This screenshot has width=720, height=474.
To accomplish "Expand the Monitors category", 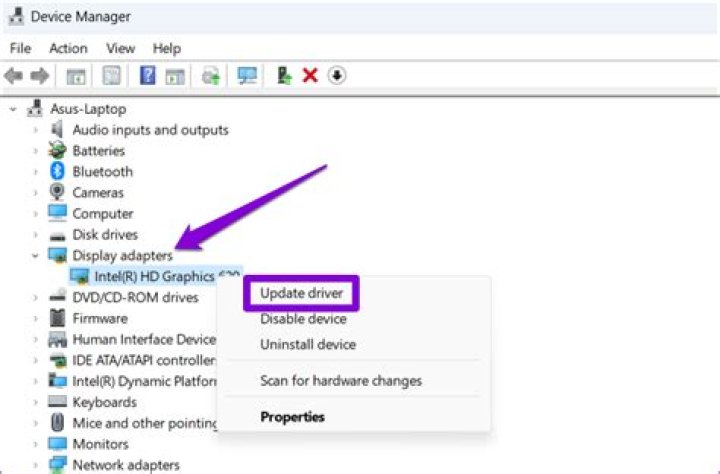I will [35, 444].
